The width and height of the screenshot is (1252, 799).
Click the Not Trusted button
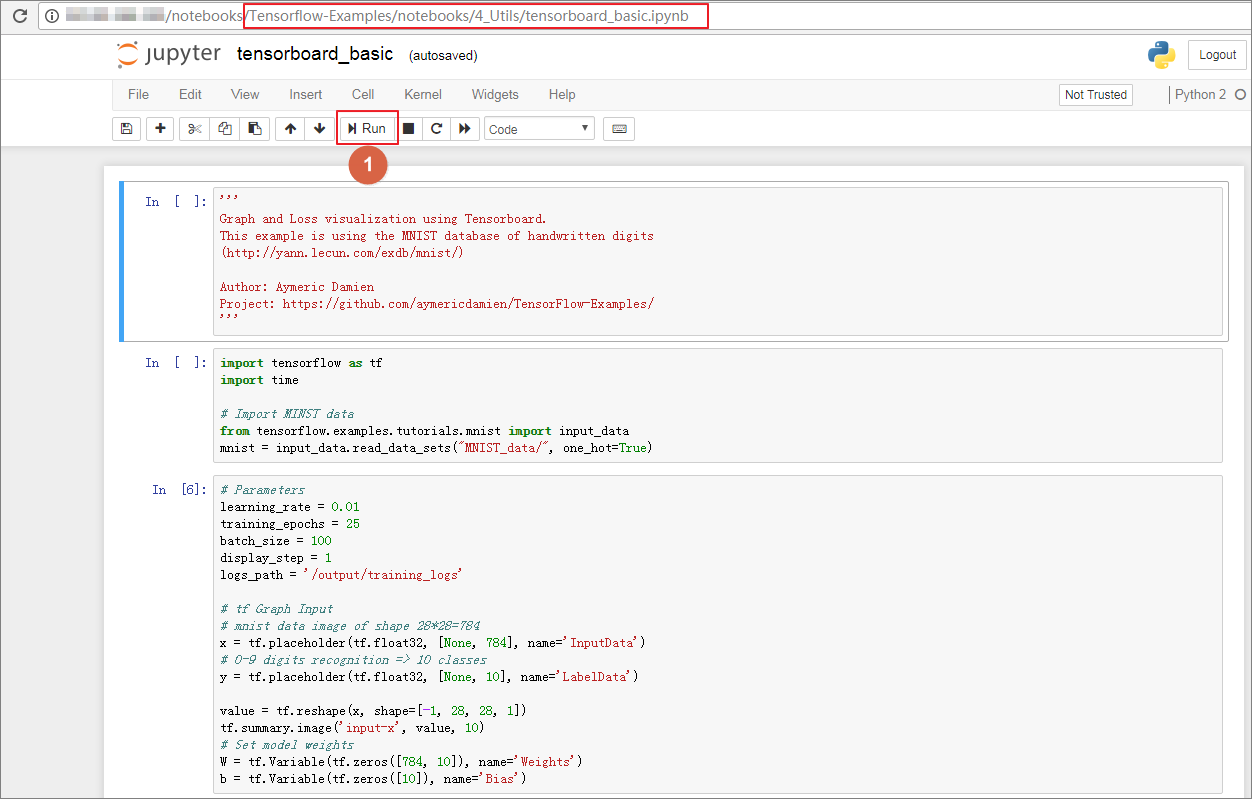[x=1096, y=94]
